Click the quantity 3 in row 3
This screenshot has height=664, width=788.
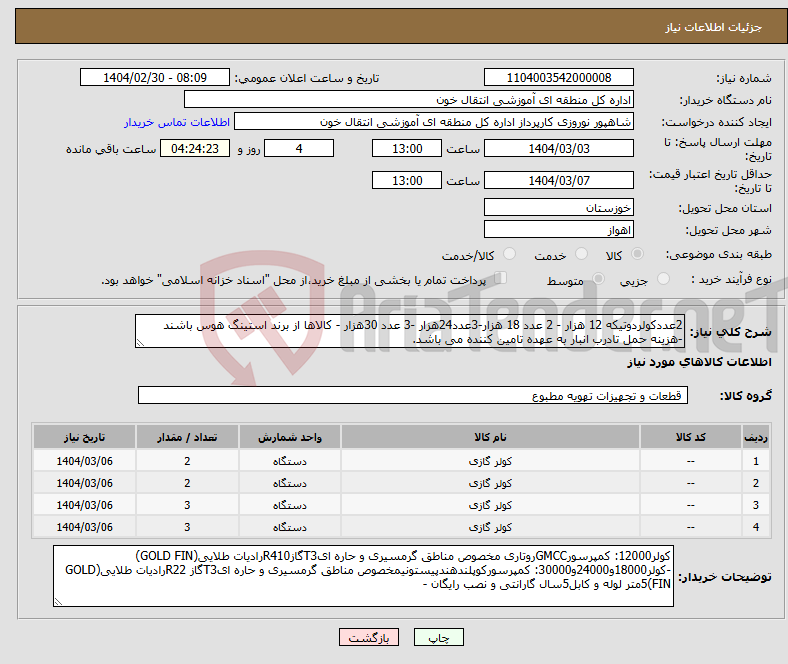[x=187, y=505]
